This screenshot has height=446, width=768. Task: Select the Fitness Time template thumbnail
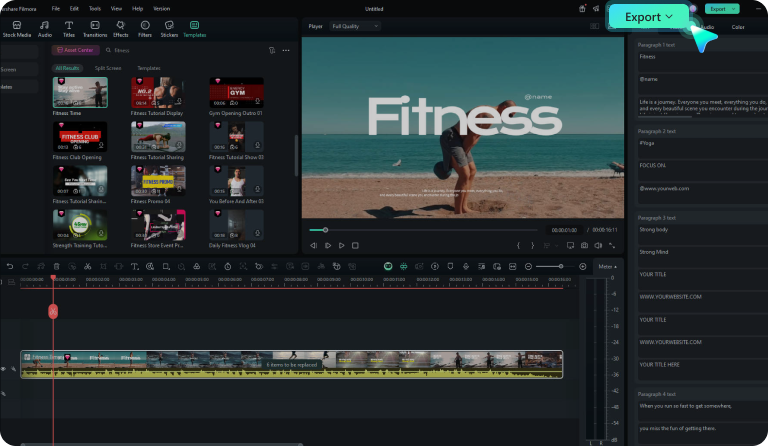[80, 92]
